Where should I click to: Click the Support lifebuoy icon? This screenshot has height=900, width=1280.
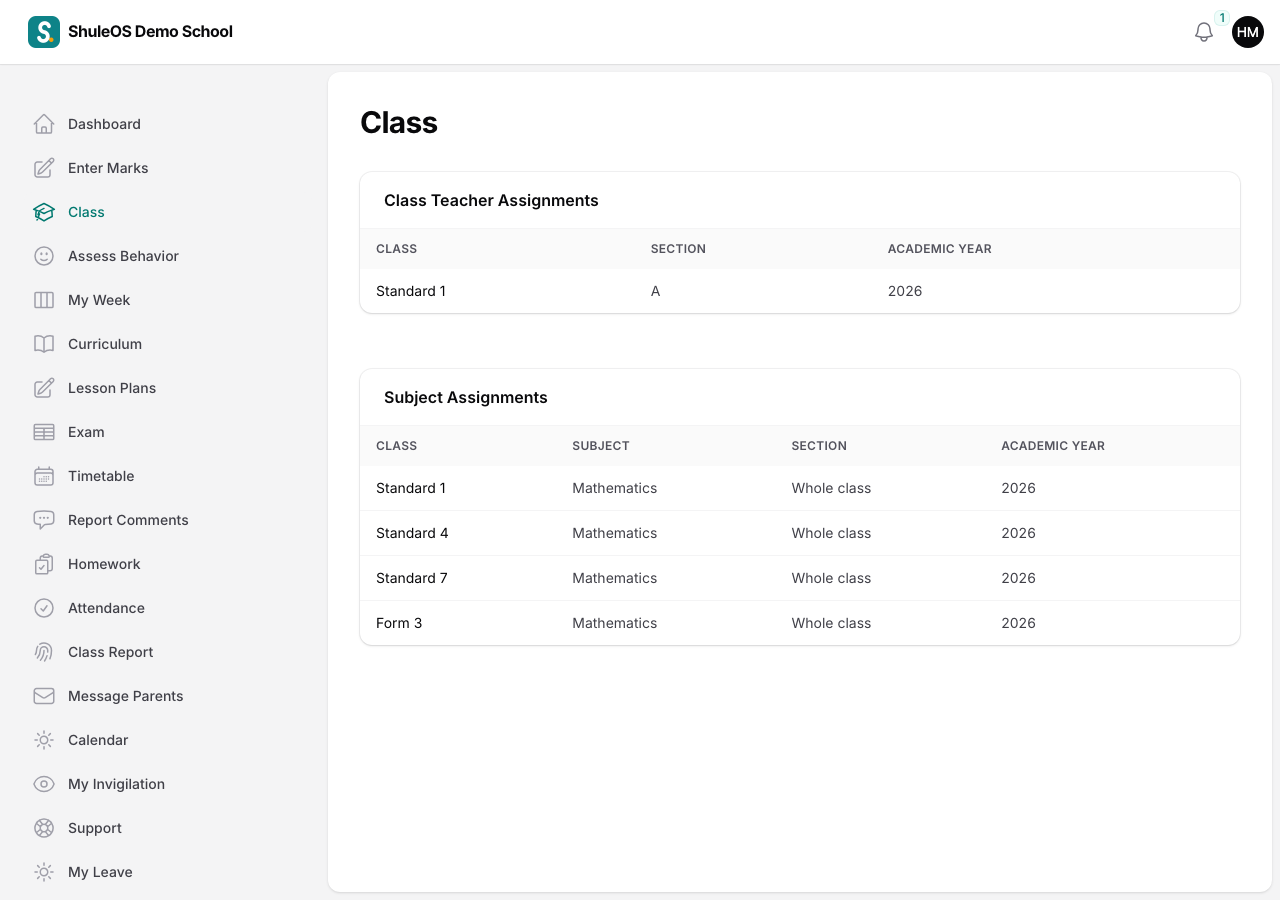click(44, 828)
